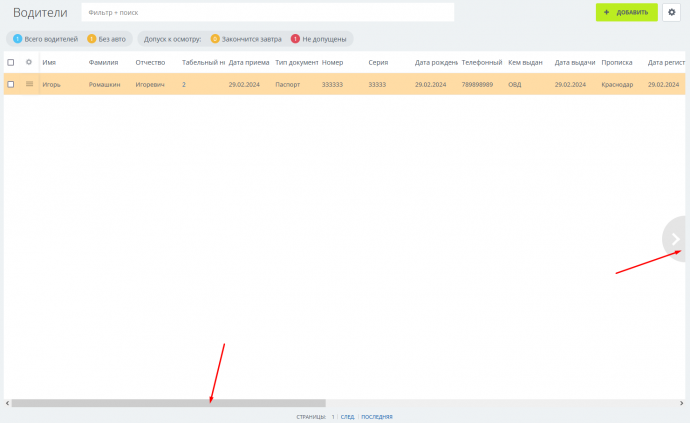Click the orange Закончится завтра counter badge
The image size is (690, 423).
[215, 39]
